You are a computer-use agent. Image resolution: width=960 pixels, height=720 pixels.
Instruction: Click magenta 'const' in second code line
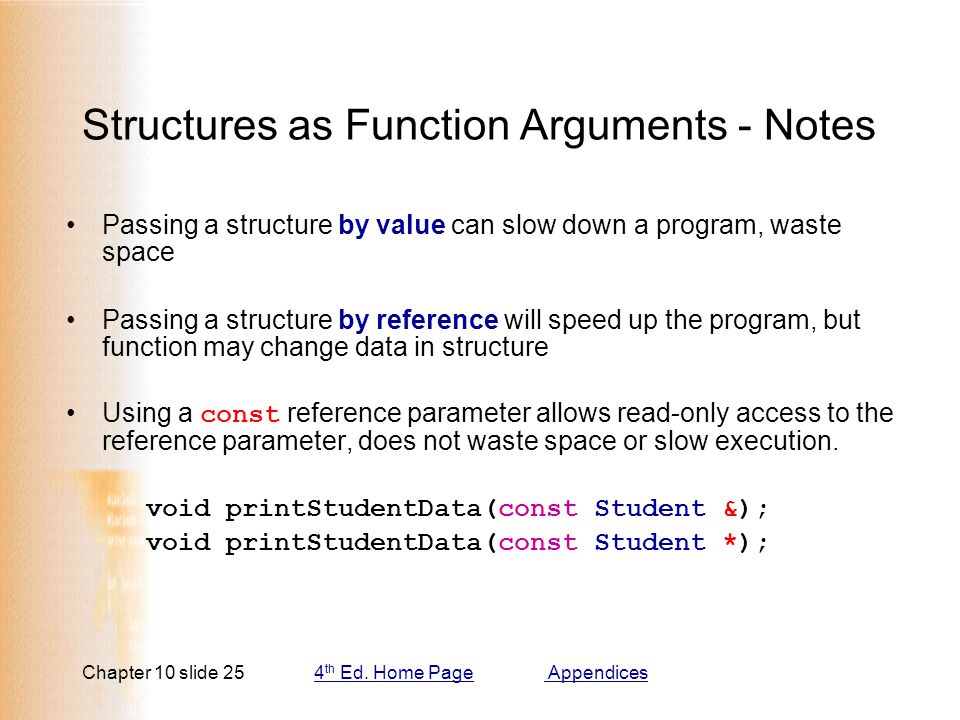tap(538, 542)
